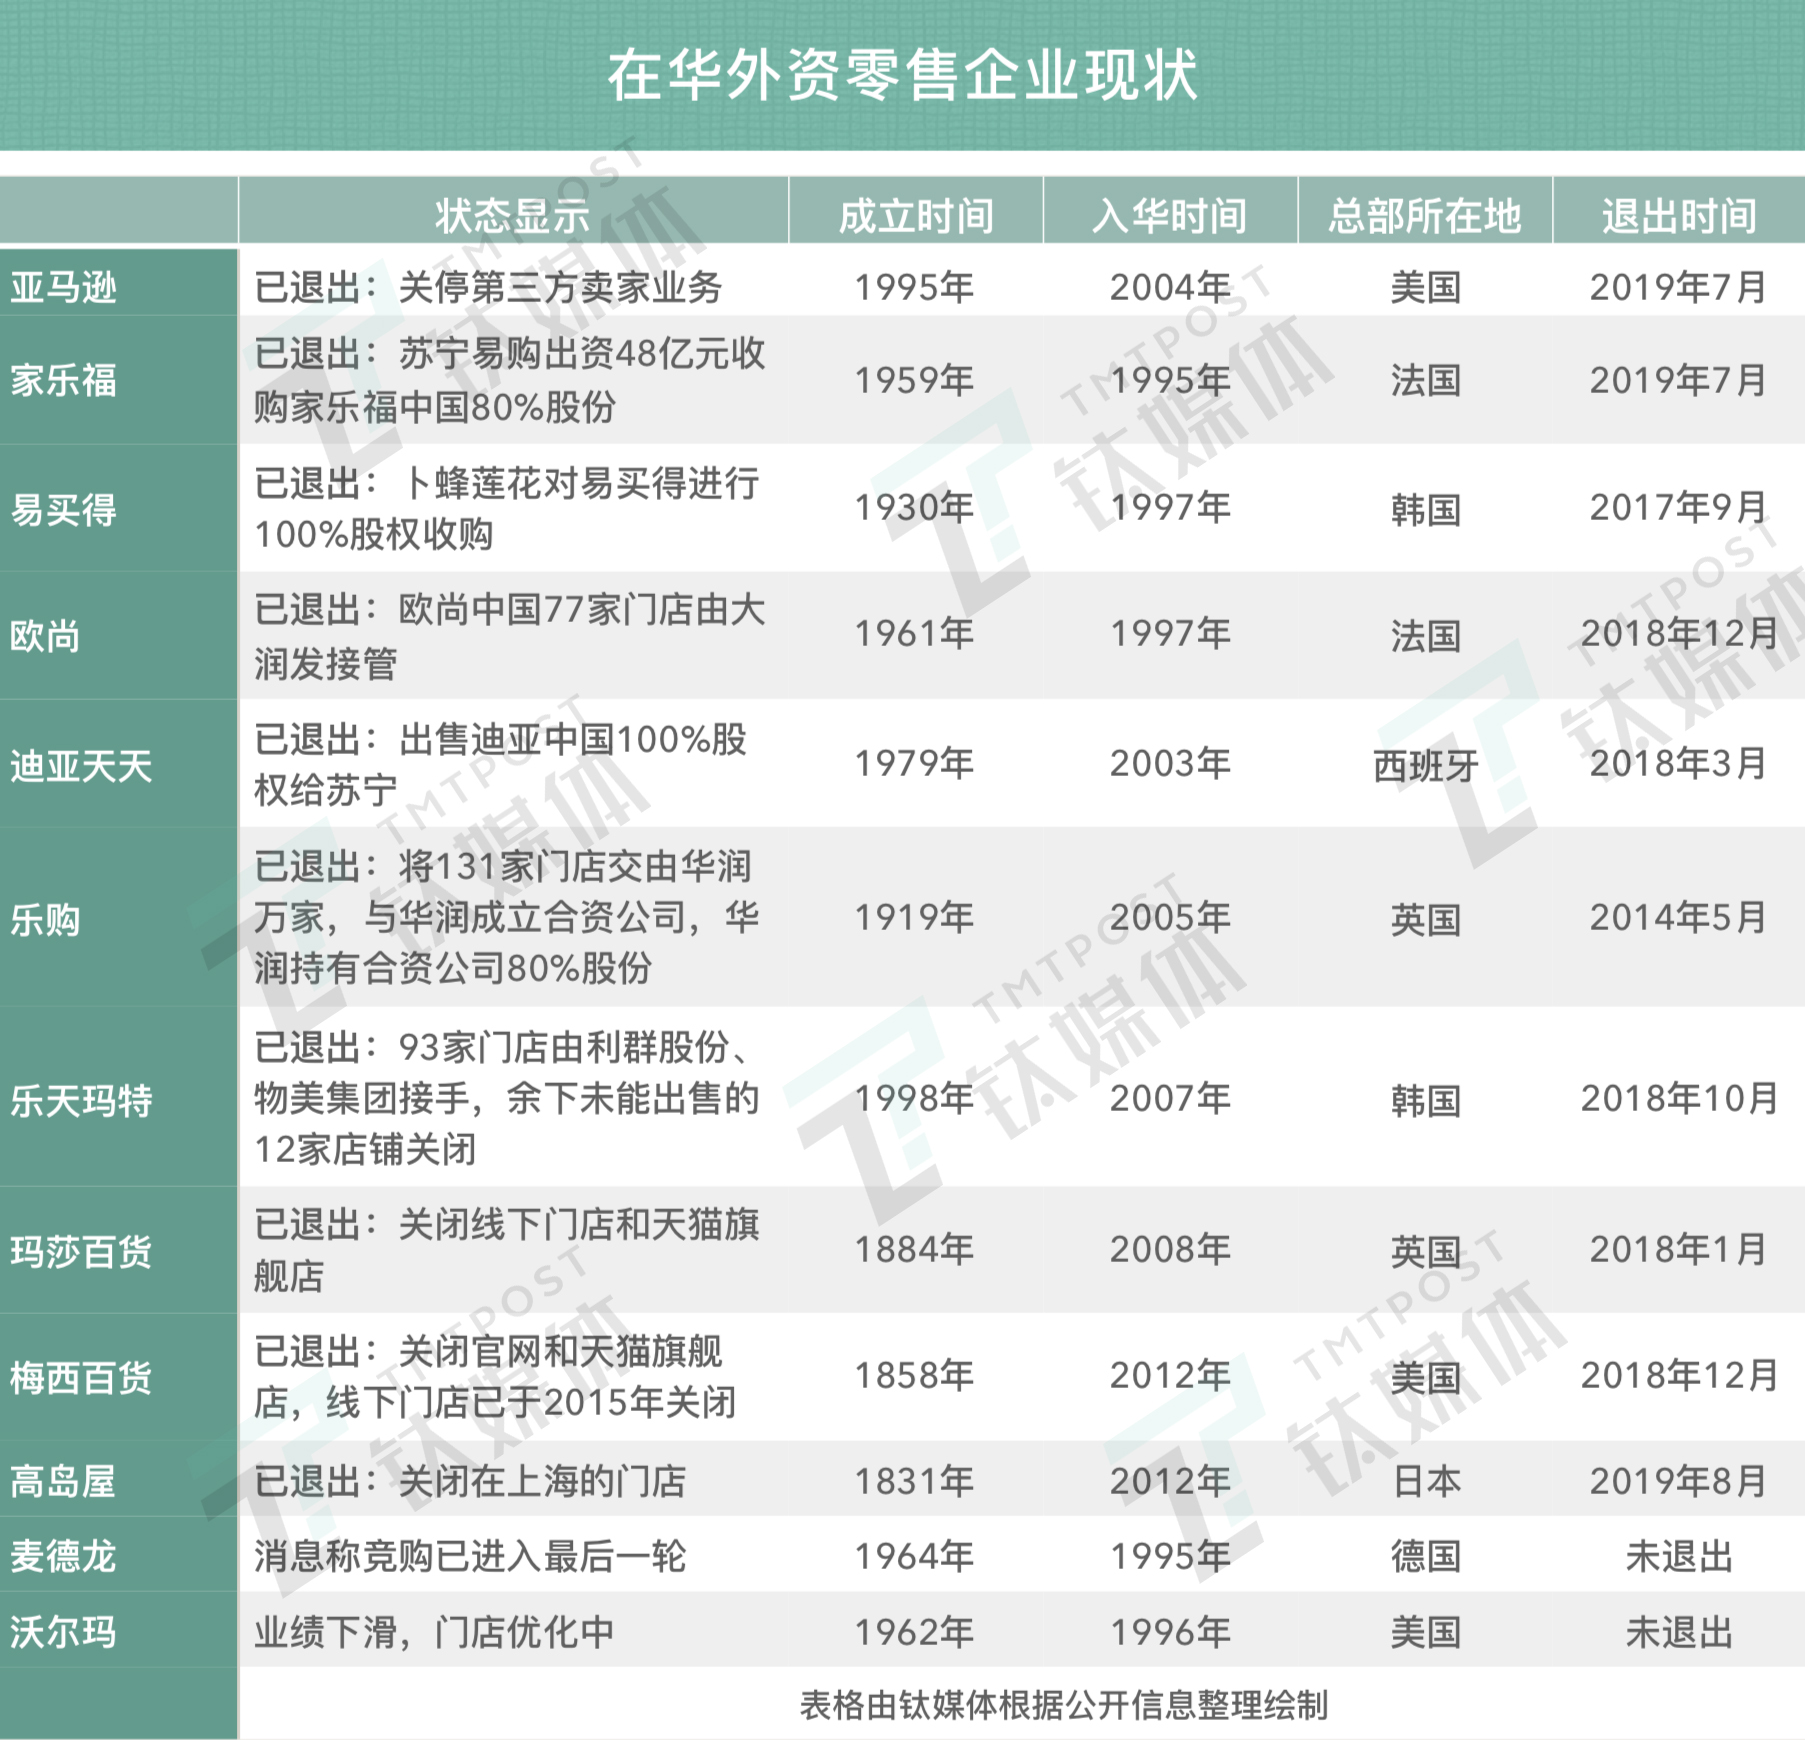Click status text 关停第三方卖家业务
The height and width of the screenshot is (1740, 1805).
point(560,287)
